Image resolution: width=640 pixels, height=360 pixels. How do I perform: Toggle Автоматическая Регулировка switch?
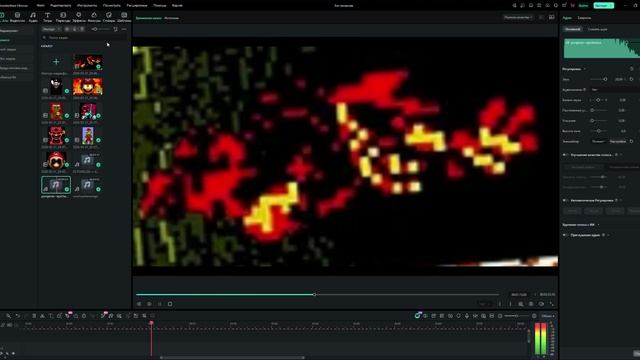565,200
